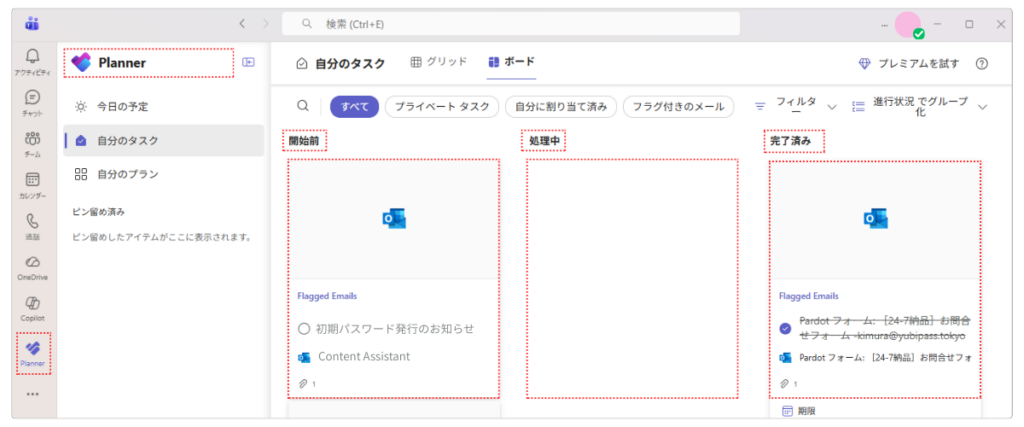Viewport: 1024px width, 427px height.
Task: Open the Calendar (カレンダー) app icon
Action: (33, 185)
